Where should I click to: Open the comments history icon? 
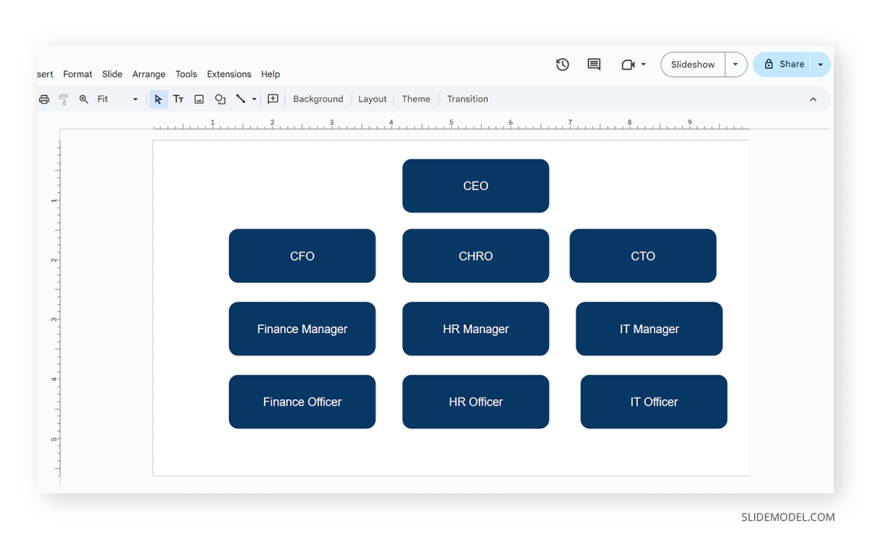coord(594,64)
